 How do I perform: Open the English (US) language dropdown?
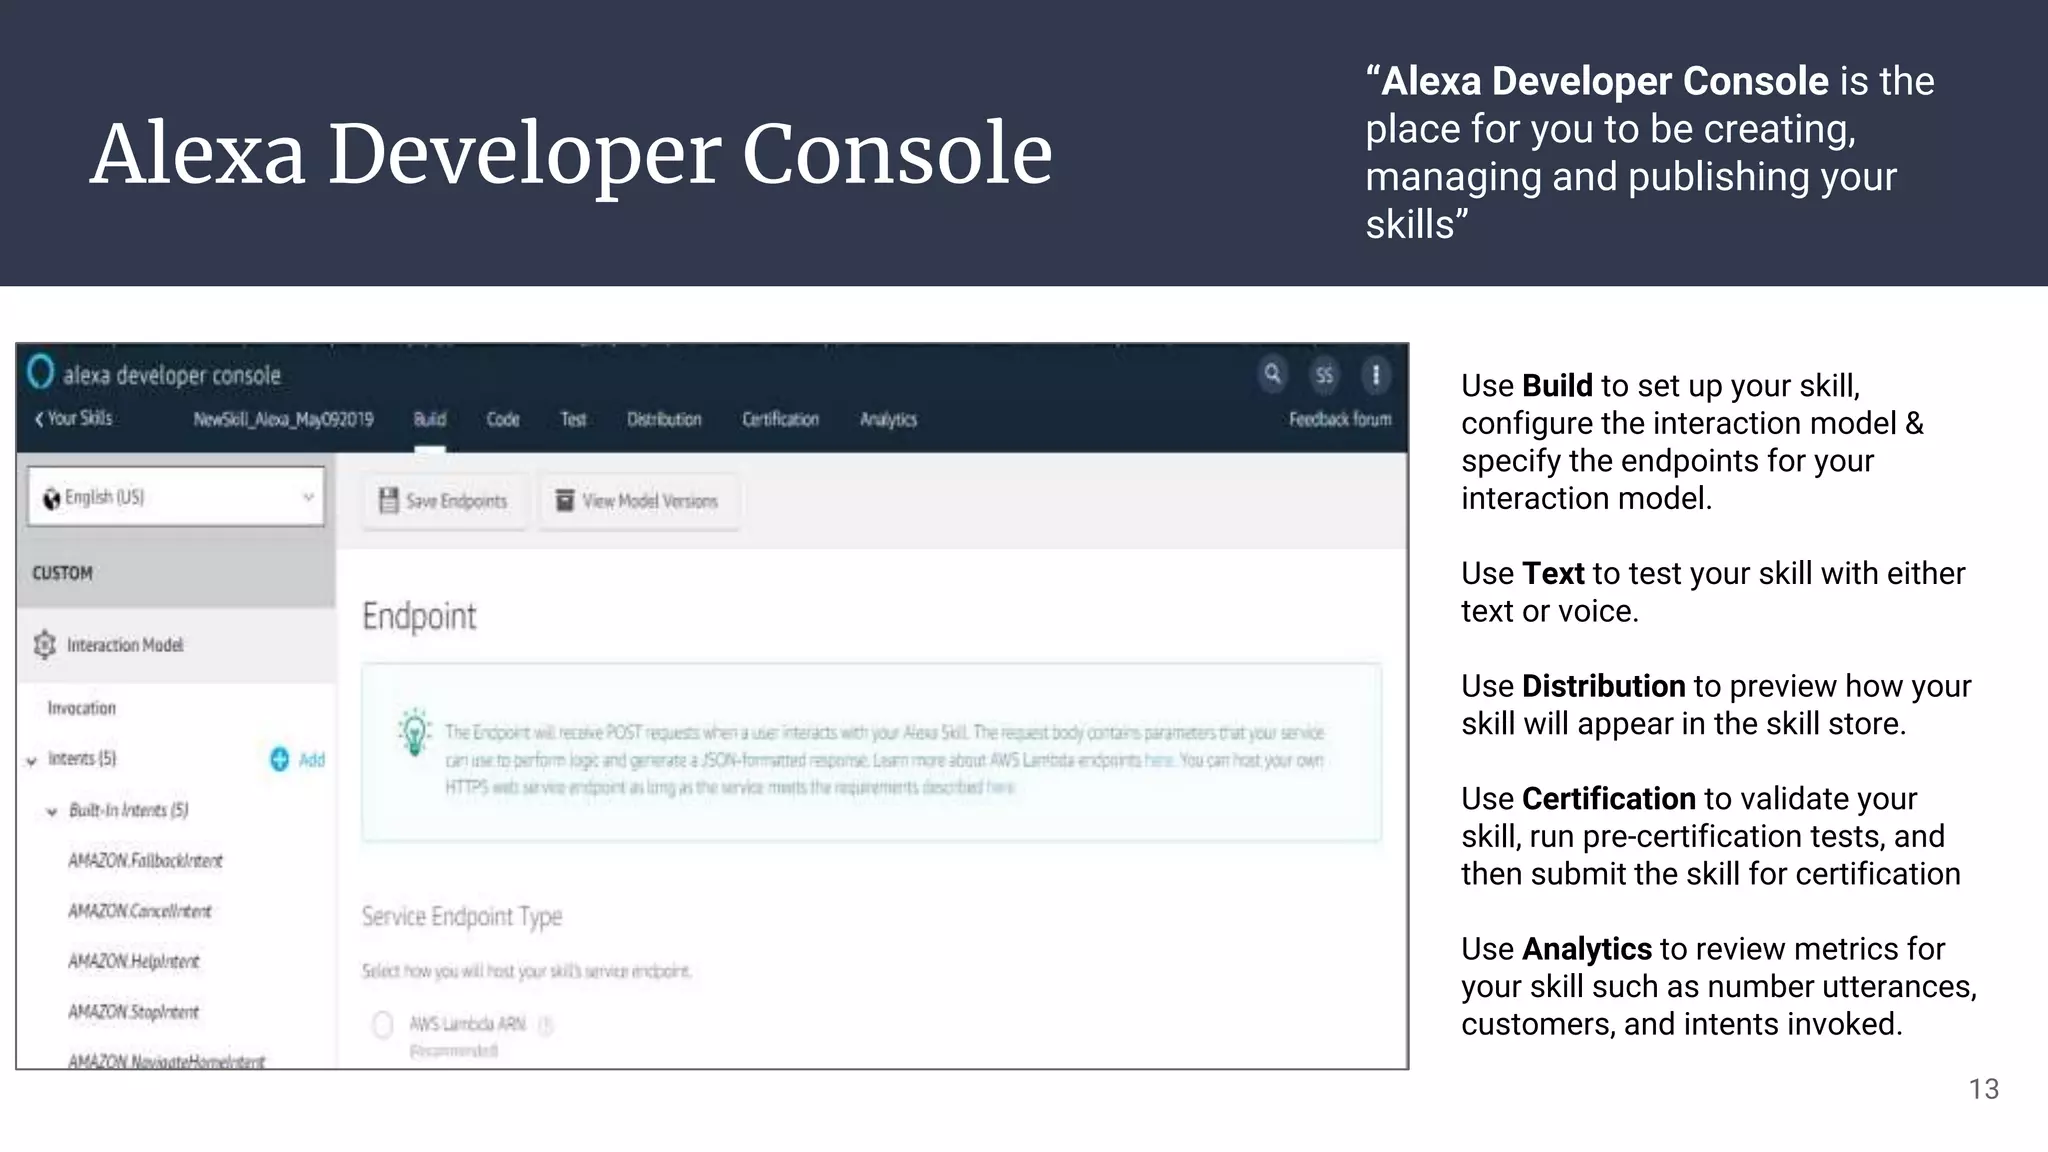176,496
